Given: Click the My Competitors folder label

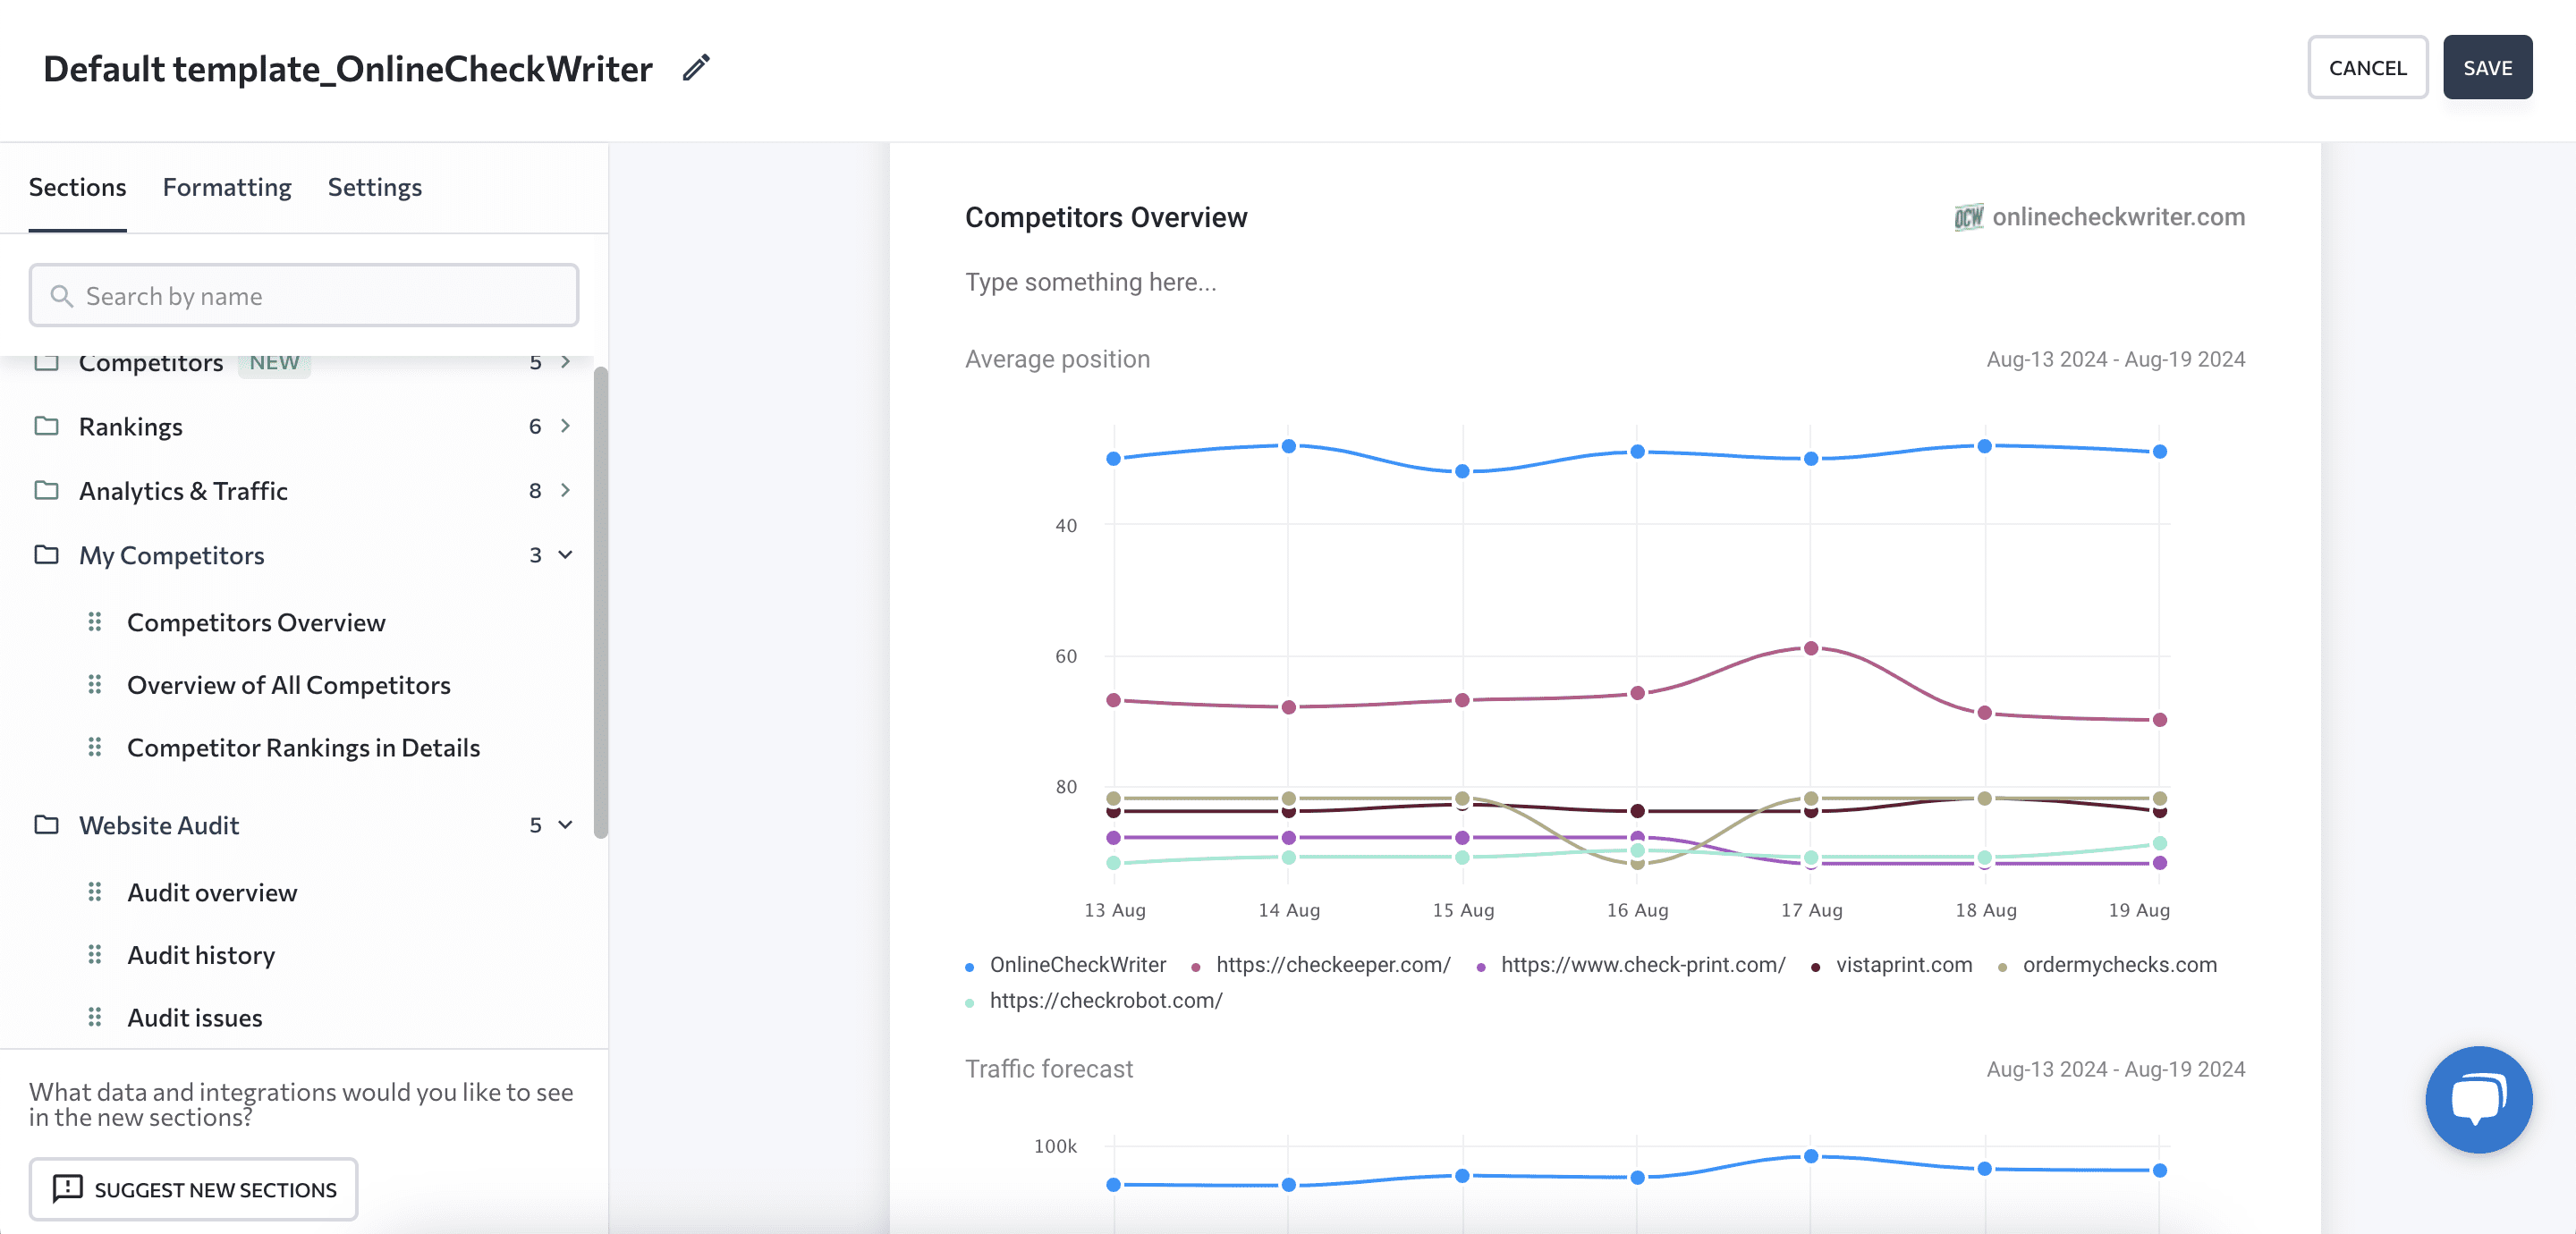Looking at the screenshot, I should (172, 554).
